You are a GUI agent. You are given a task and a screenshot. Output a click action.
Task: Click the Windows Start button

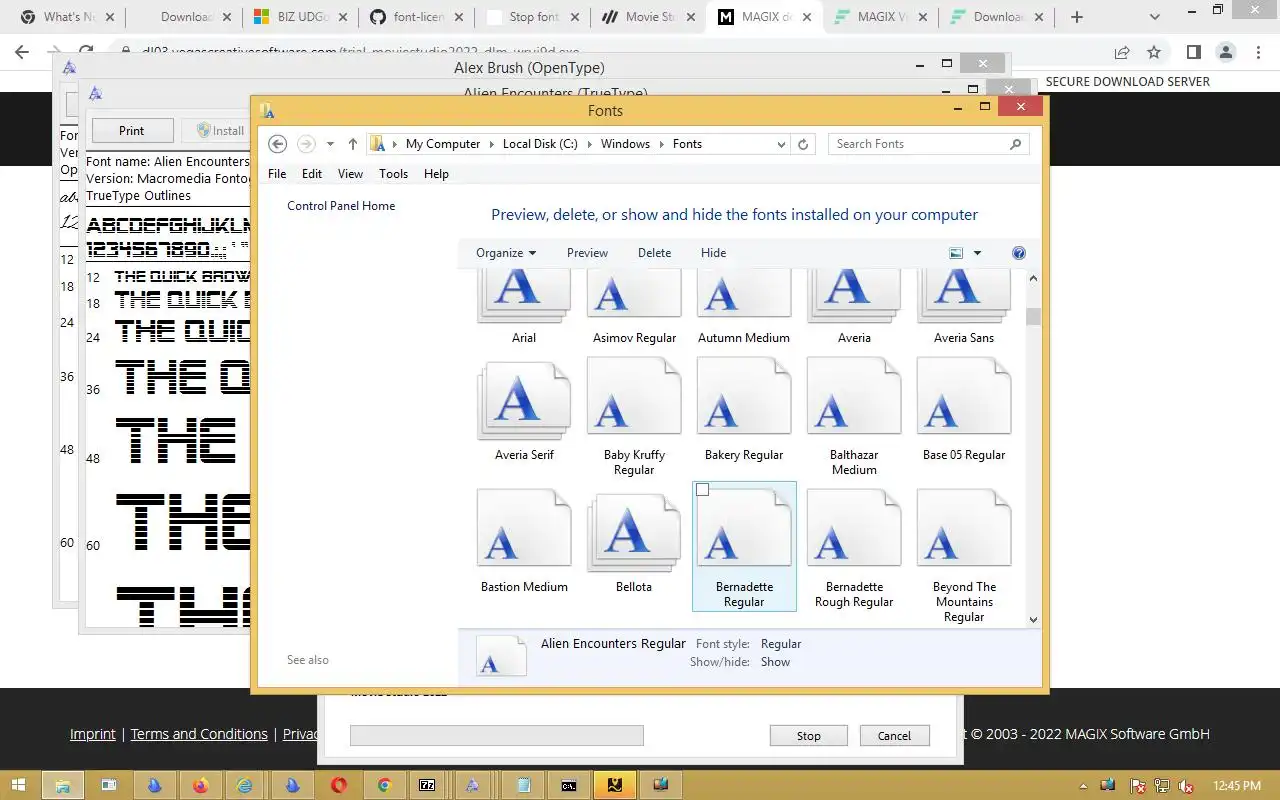(x=20, y=786)
